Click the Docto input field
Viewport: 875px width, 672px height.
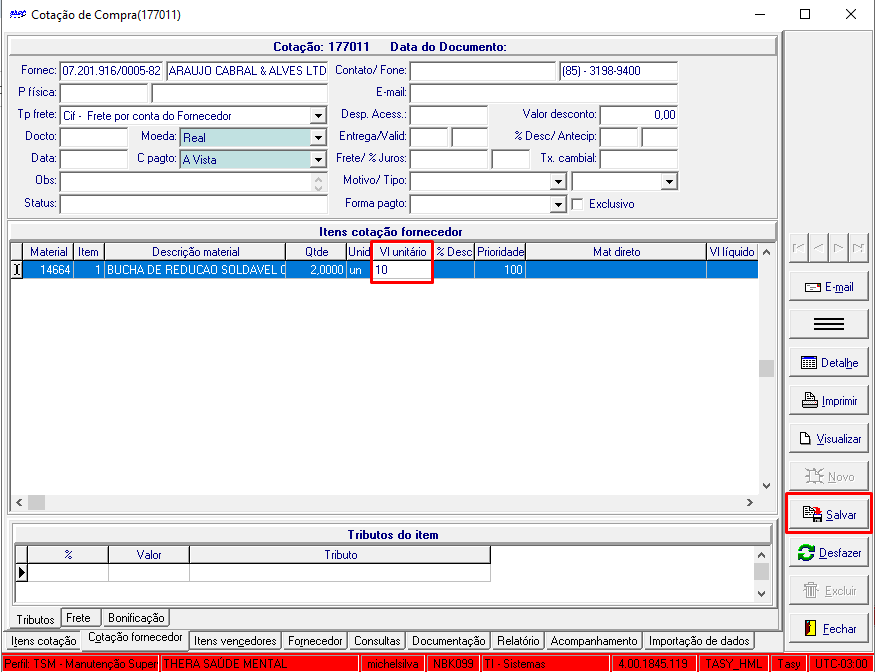click(x=94, y=137)
